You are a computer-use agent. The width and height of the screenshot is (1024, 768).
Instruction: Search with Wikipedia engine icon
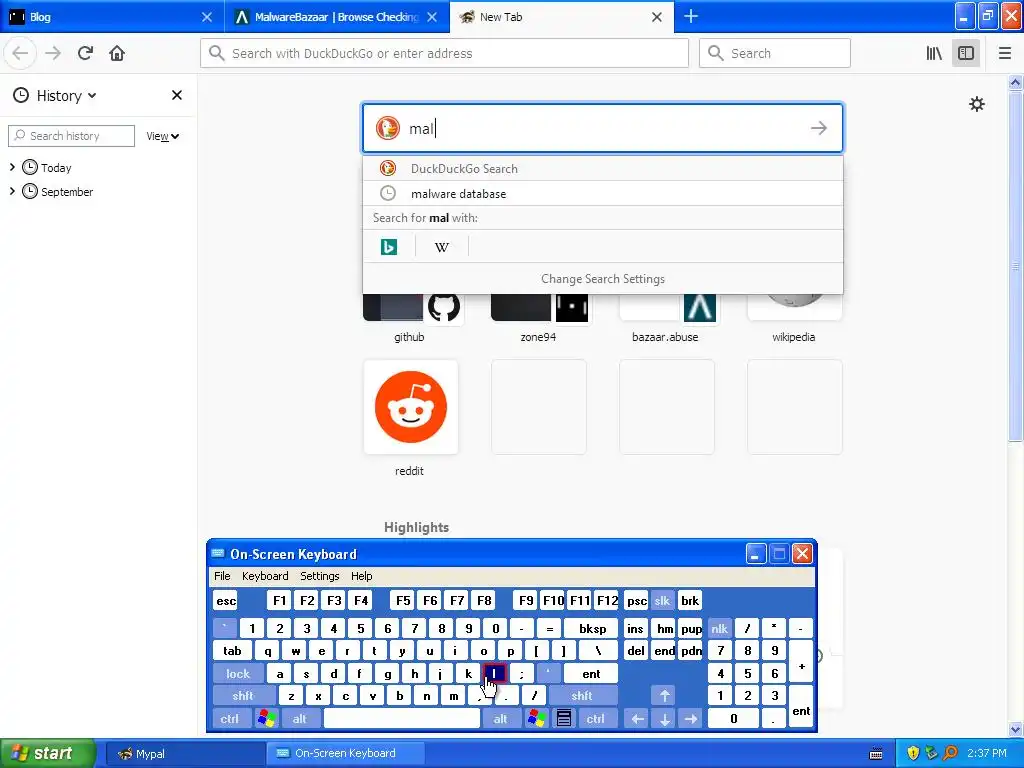pyautogui.click(x=441, y=247)
